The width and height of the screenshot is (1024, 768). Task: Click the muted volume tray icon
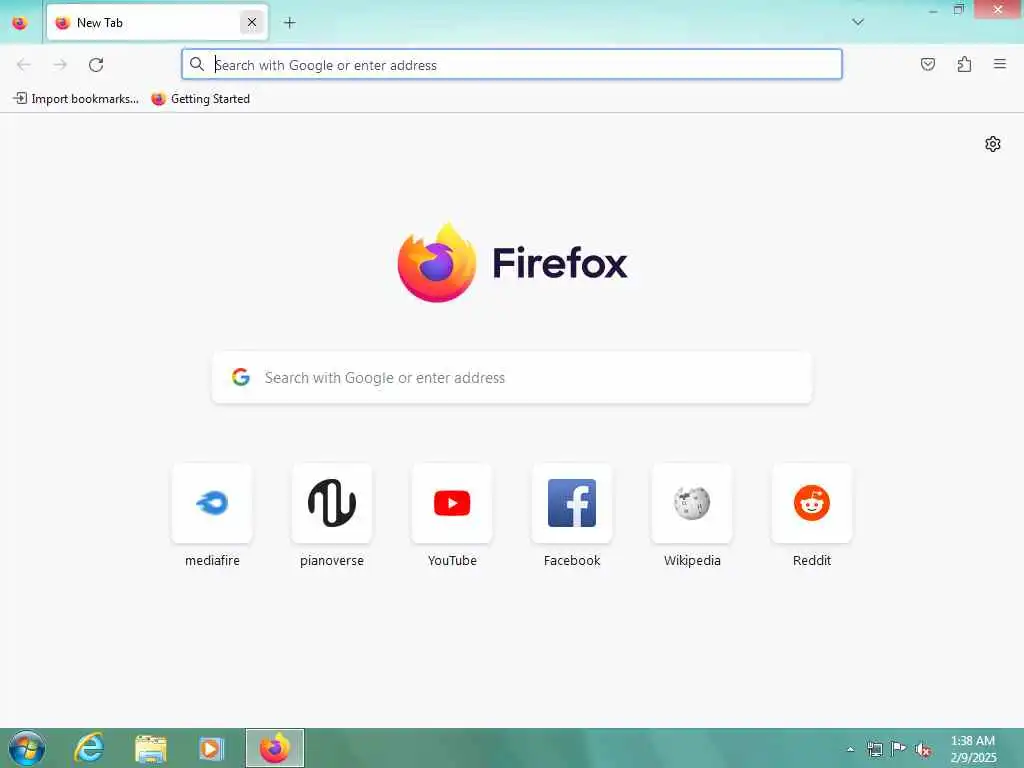click(x=923, y=750)
